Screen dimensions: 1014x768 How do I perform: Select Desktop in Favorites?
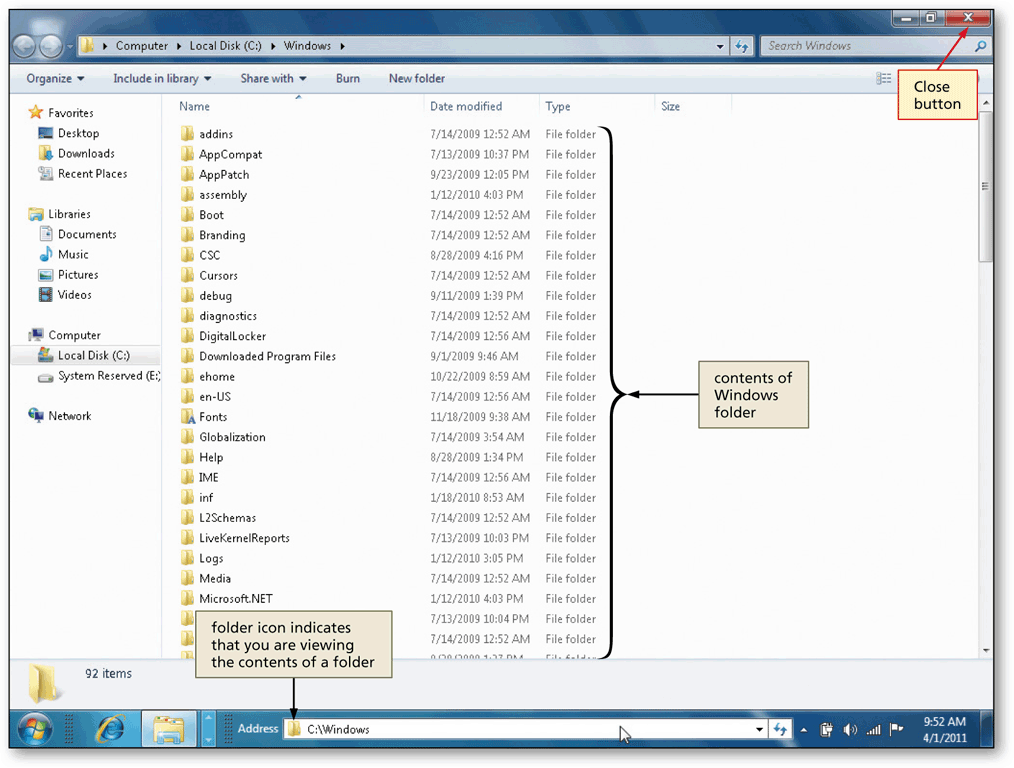(x=78, y=133)
